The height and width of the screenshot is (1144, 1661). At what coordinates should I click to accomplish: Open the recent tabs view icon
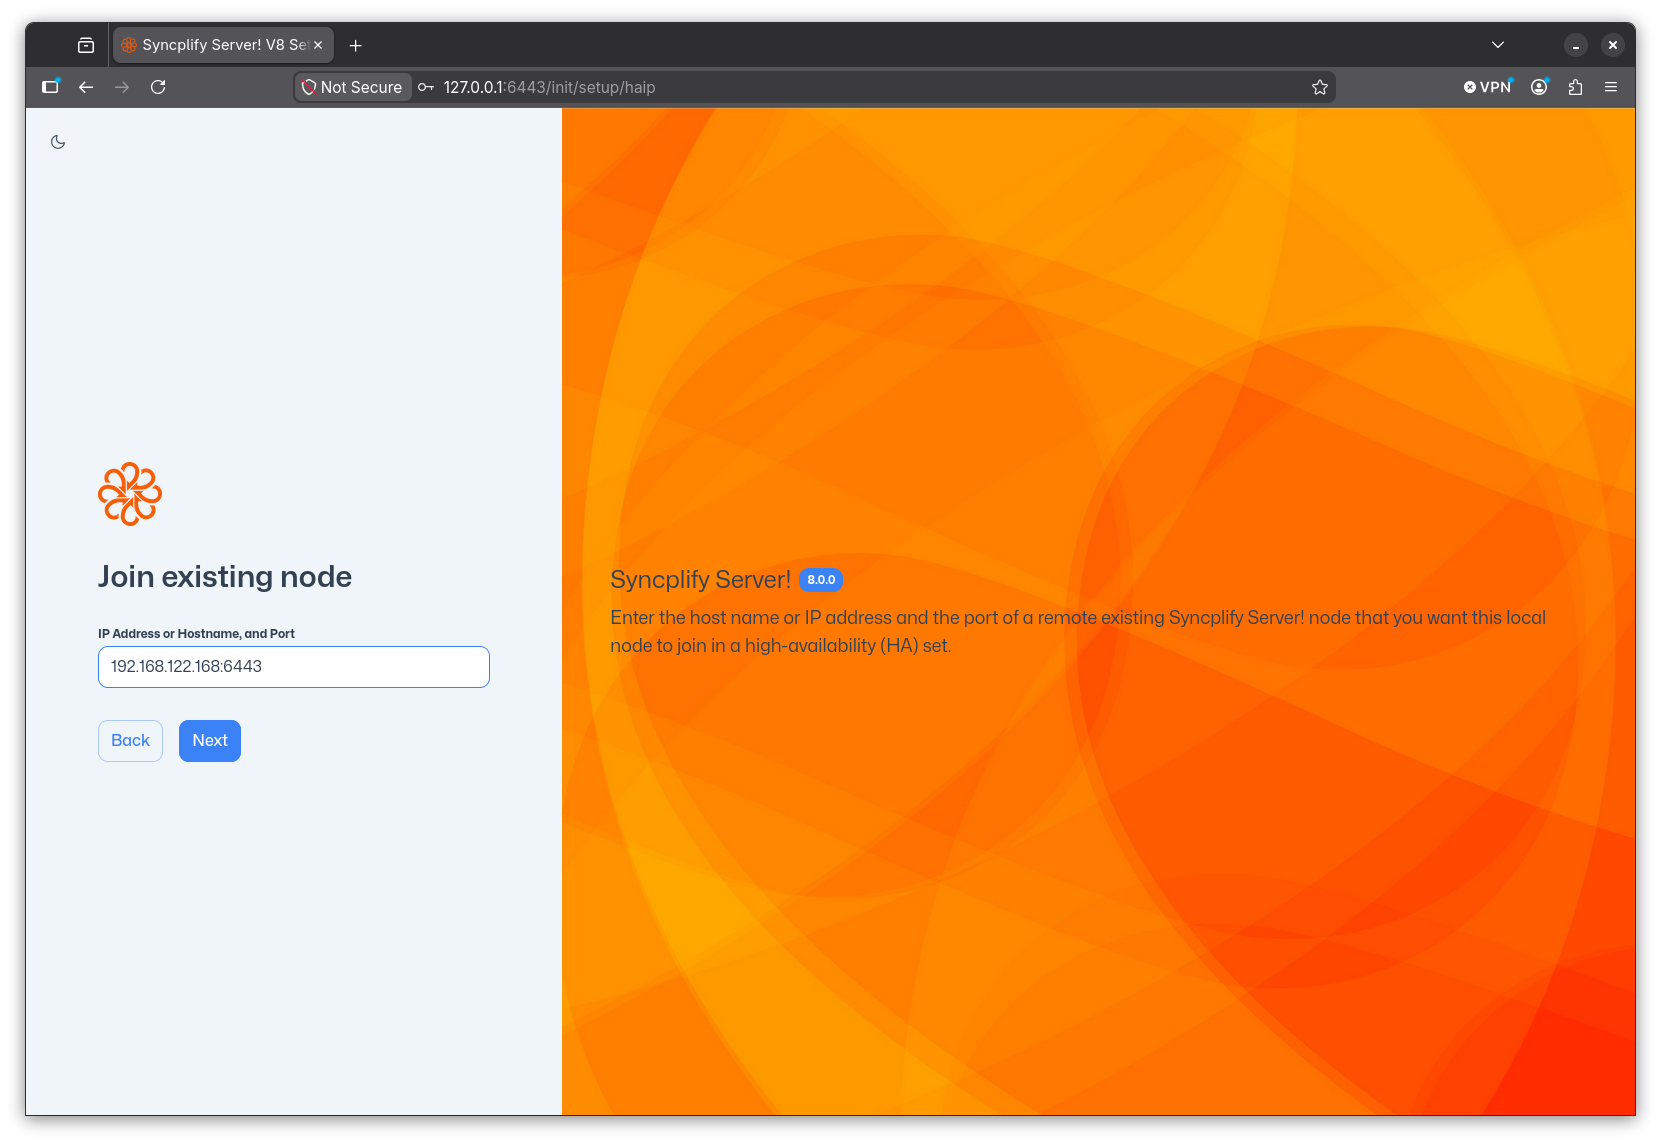click(86, 45)
